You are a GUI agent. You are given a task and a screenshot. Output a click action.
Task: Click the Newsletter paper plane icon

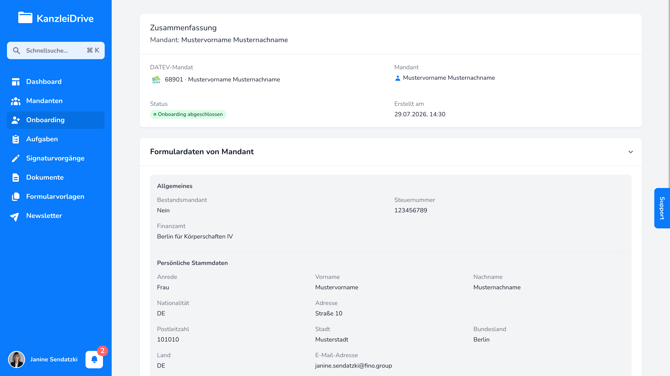15,217
